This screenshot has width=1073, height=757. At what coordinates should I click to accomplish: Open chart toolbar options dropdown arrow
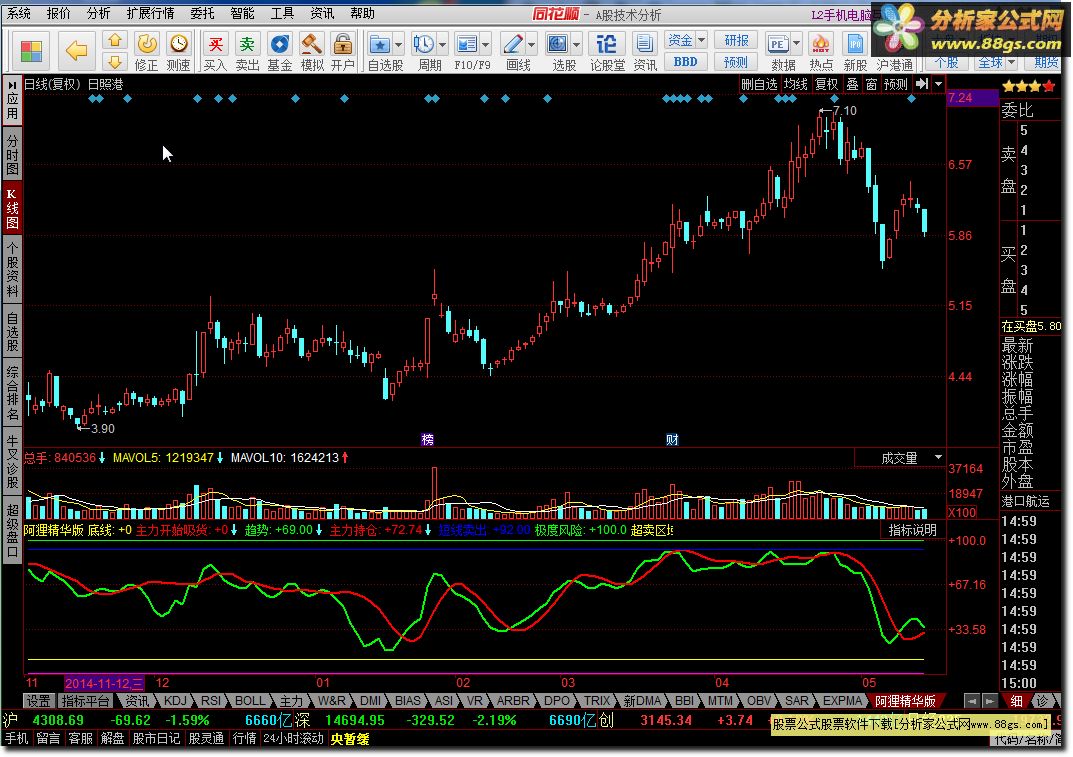point(938,84)
